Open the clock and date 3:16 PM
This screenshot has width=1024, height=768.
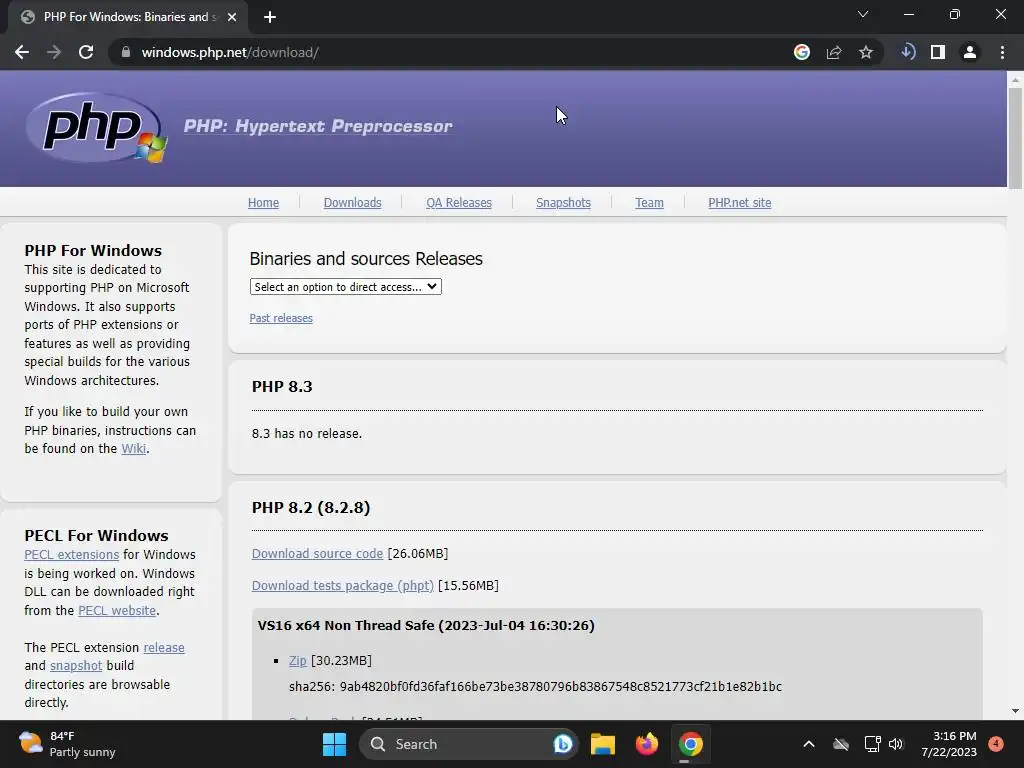coord(949,744)
